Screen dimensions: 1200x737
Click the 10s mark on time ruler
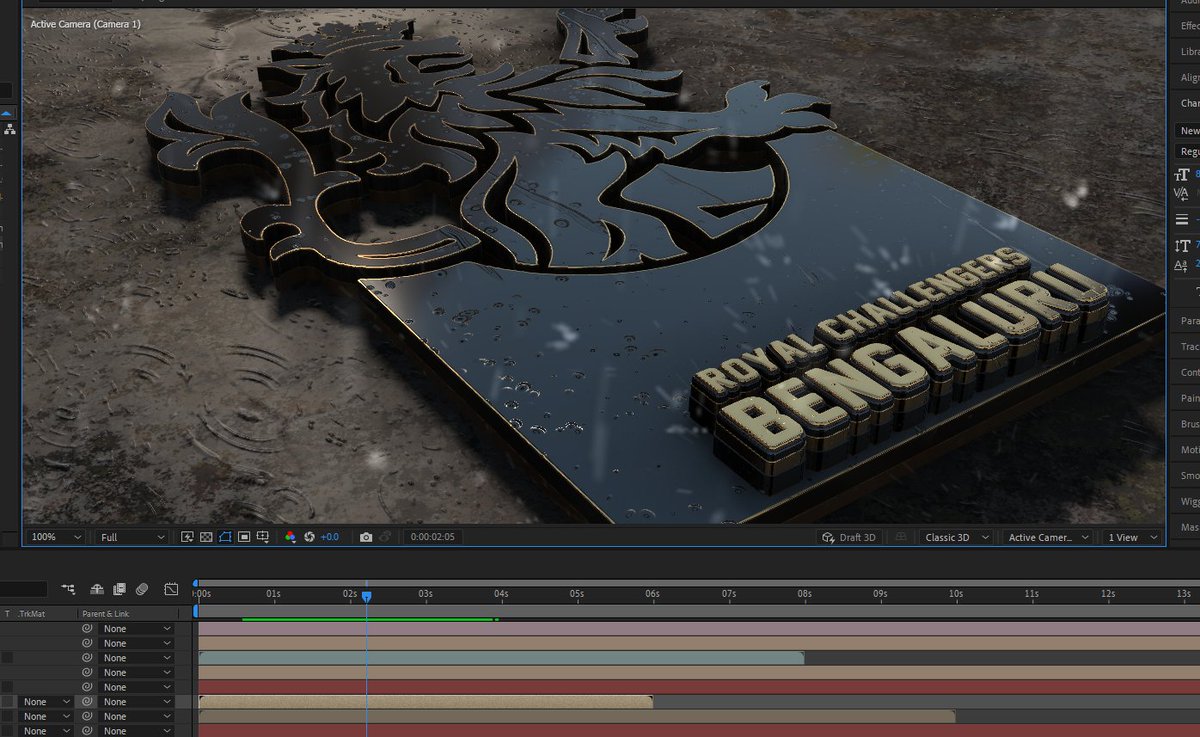[x=956, y=594]
